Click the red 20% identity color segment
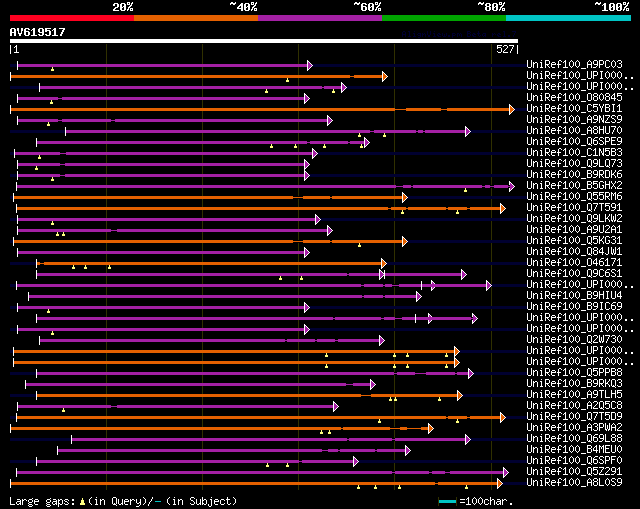Screen dimensions: 640x509 pos(72,18)
